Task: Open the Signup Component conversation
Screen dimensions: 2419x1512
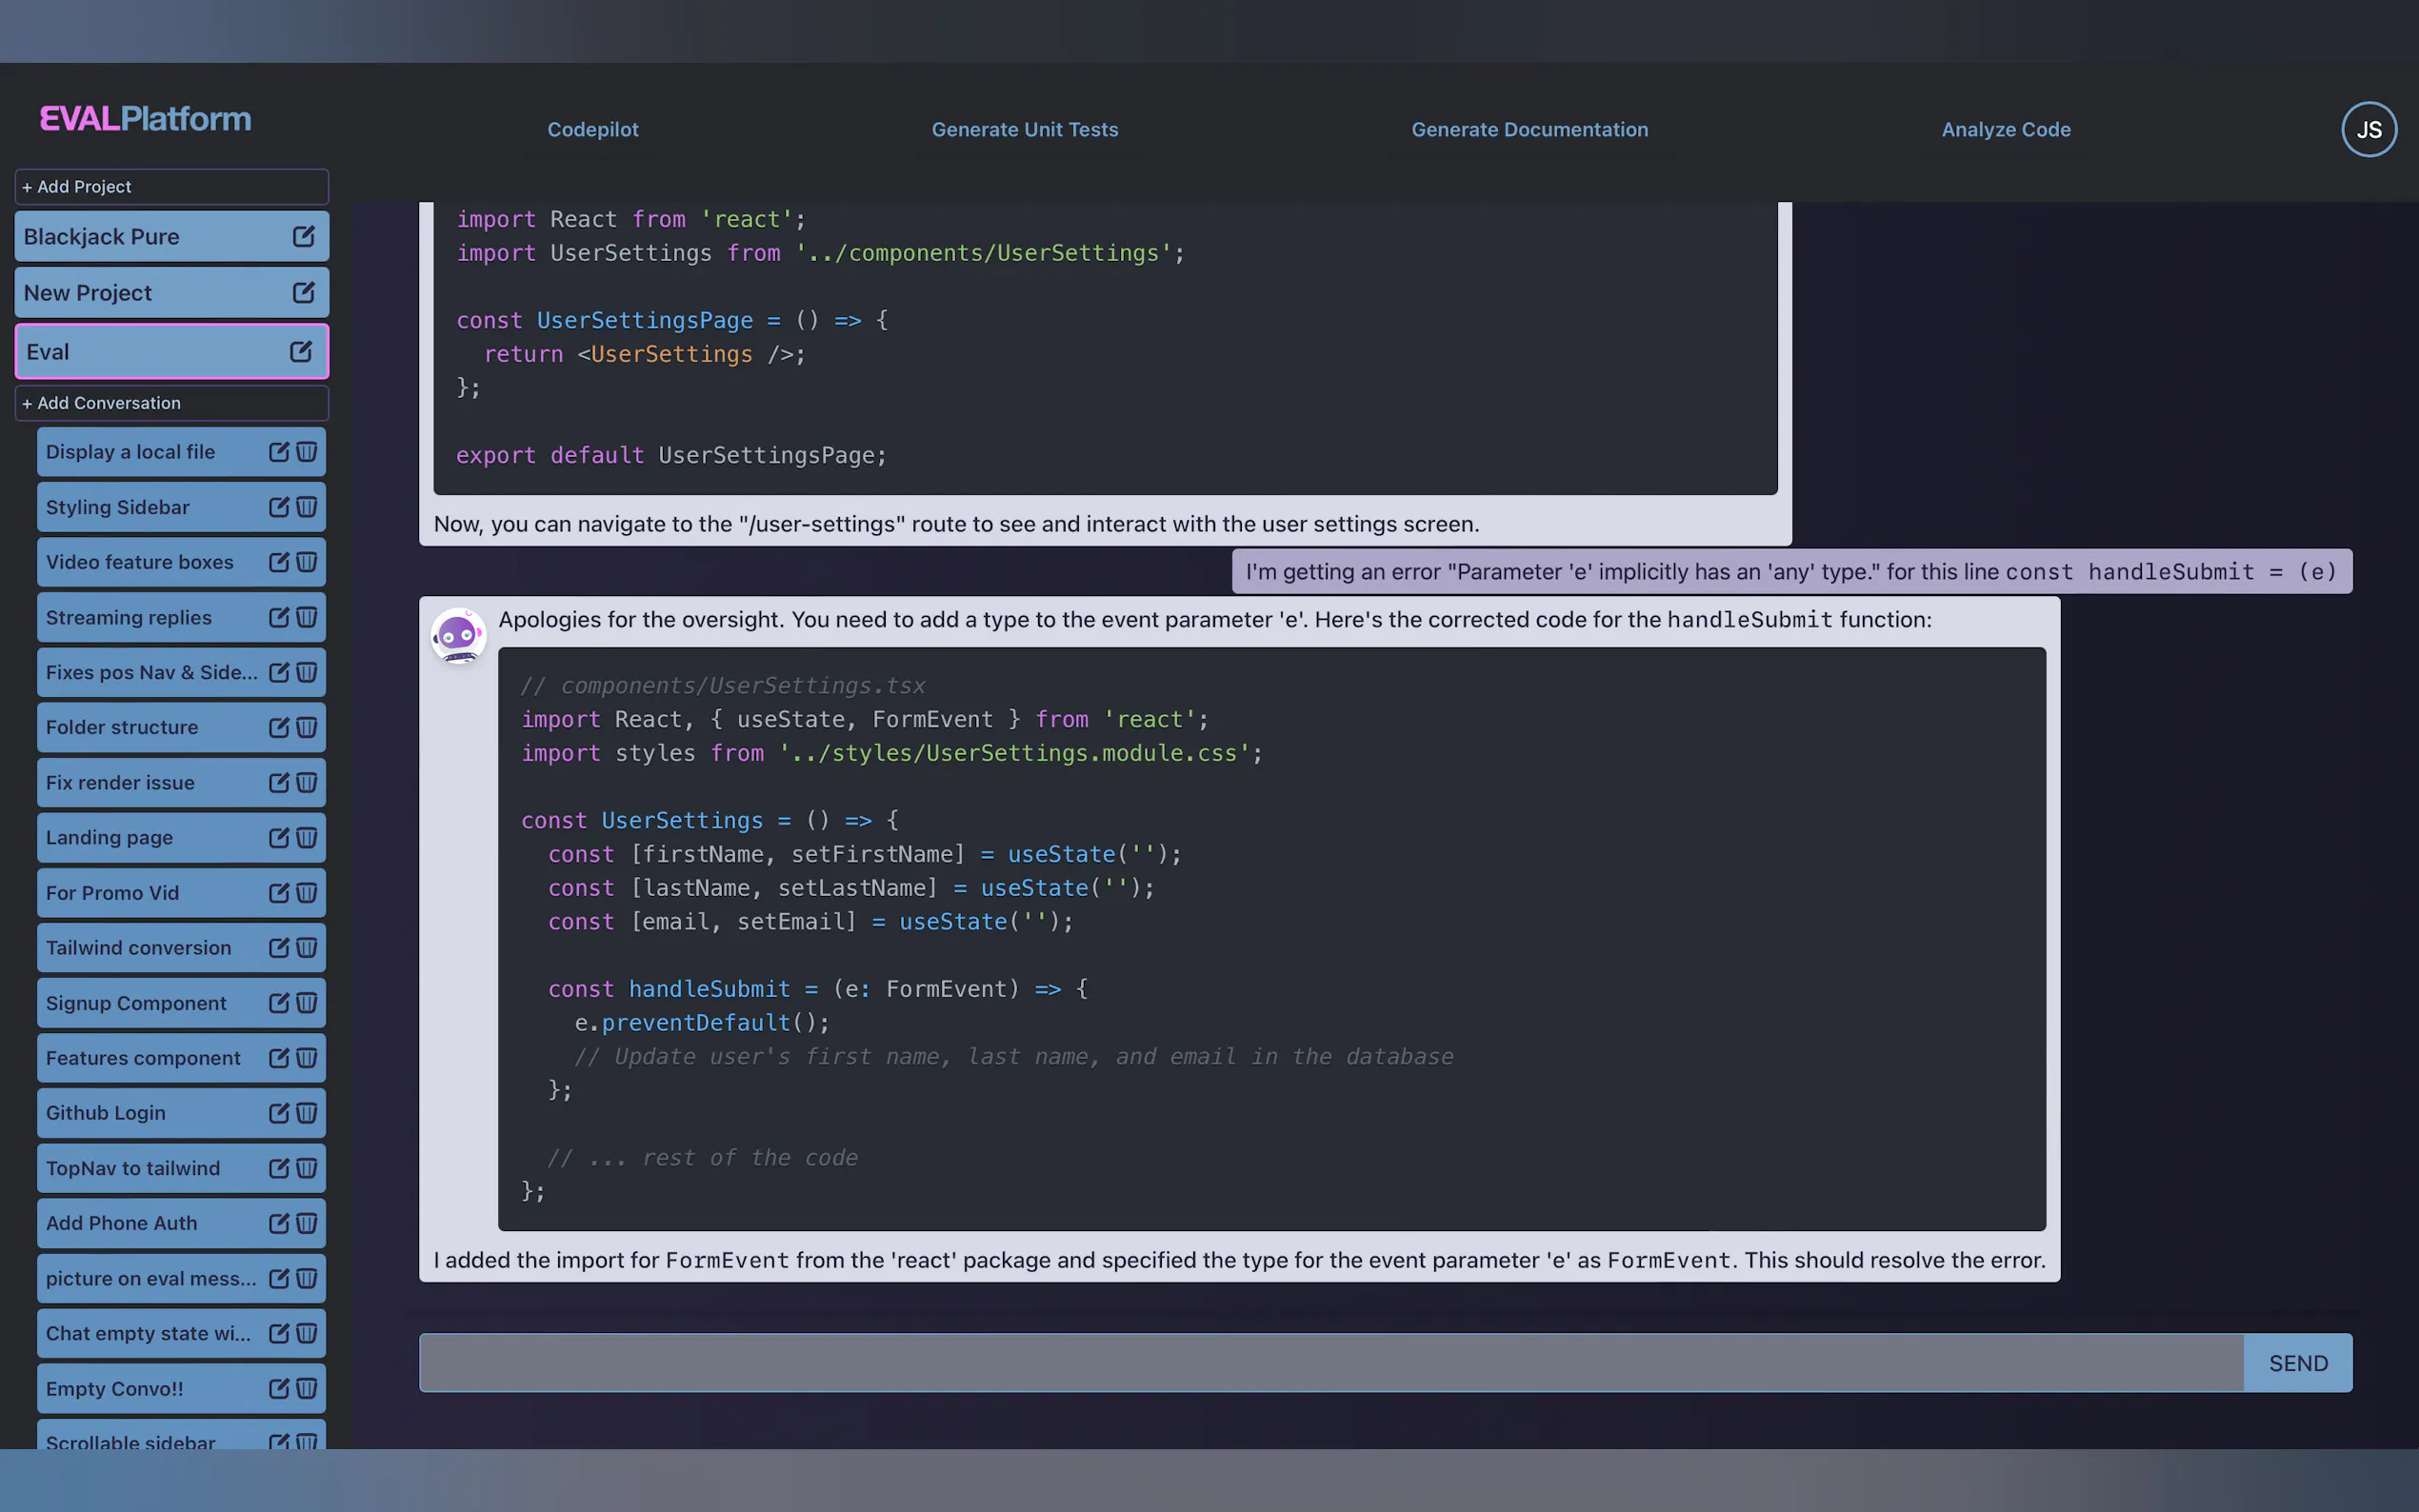Action: [x=136, y=1003]
